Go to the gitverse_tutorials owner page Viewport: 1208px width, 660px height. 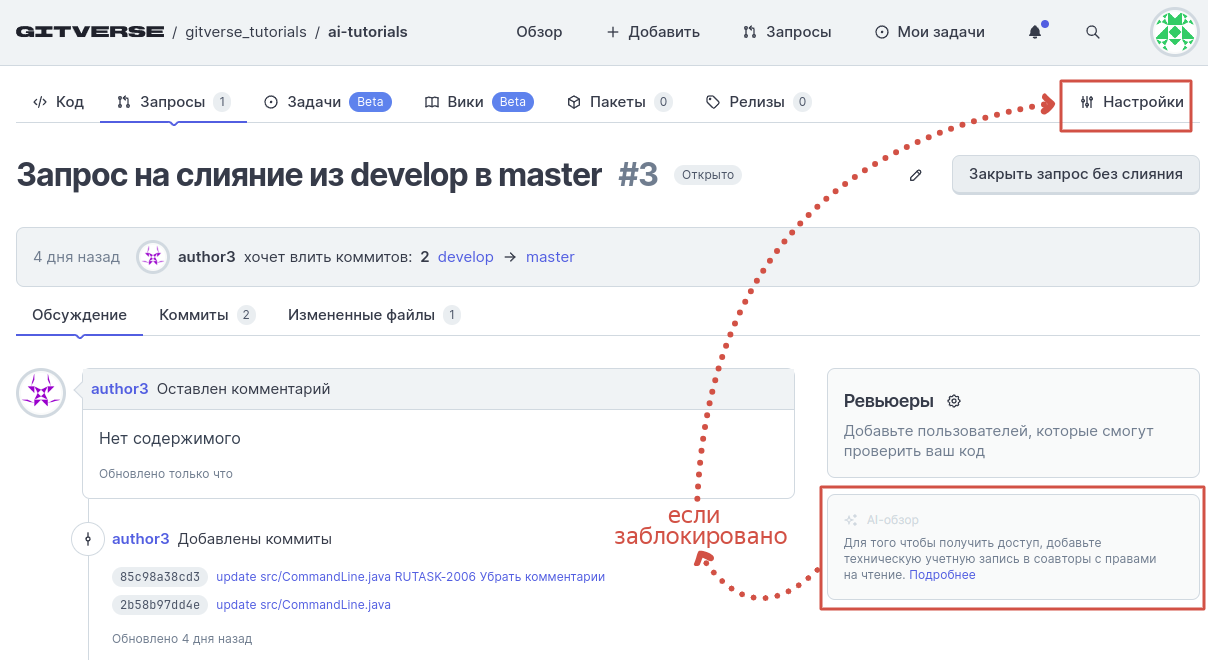246,32
